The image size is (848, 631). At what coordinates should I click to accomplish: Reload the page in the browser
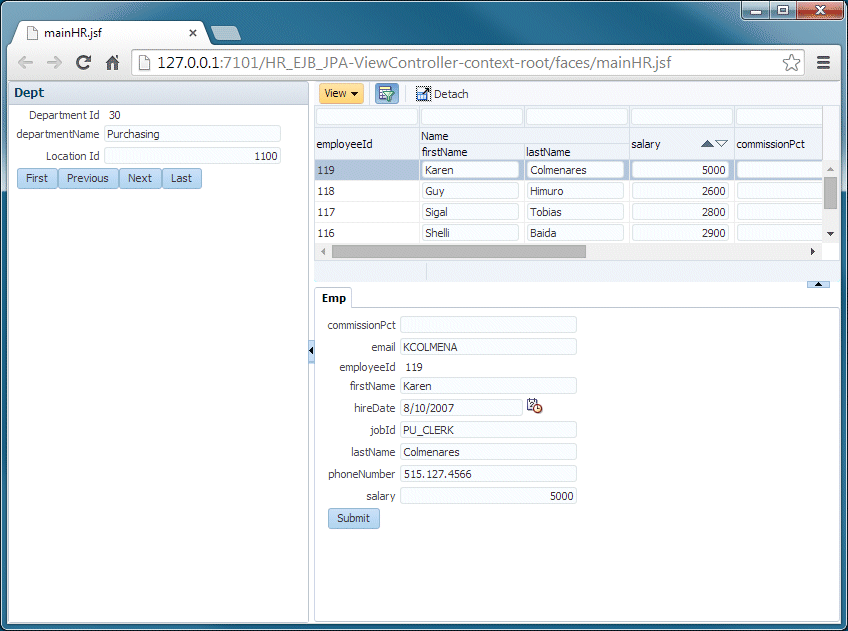83,63
